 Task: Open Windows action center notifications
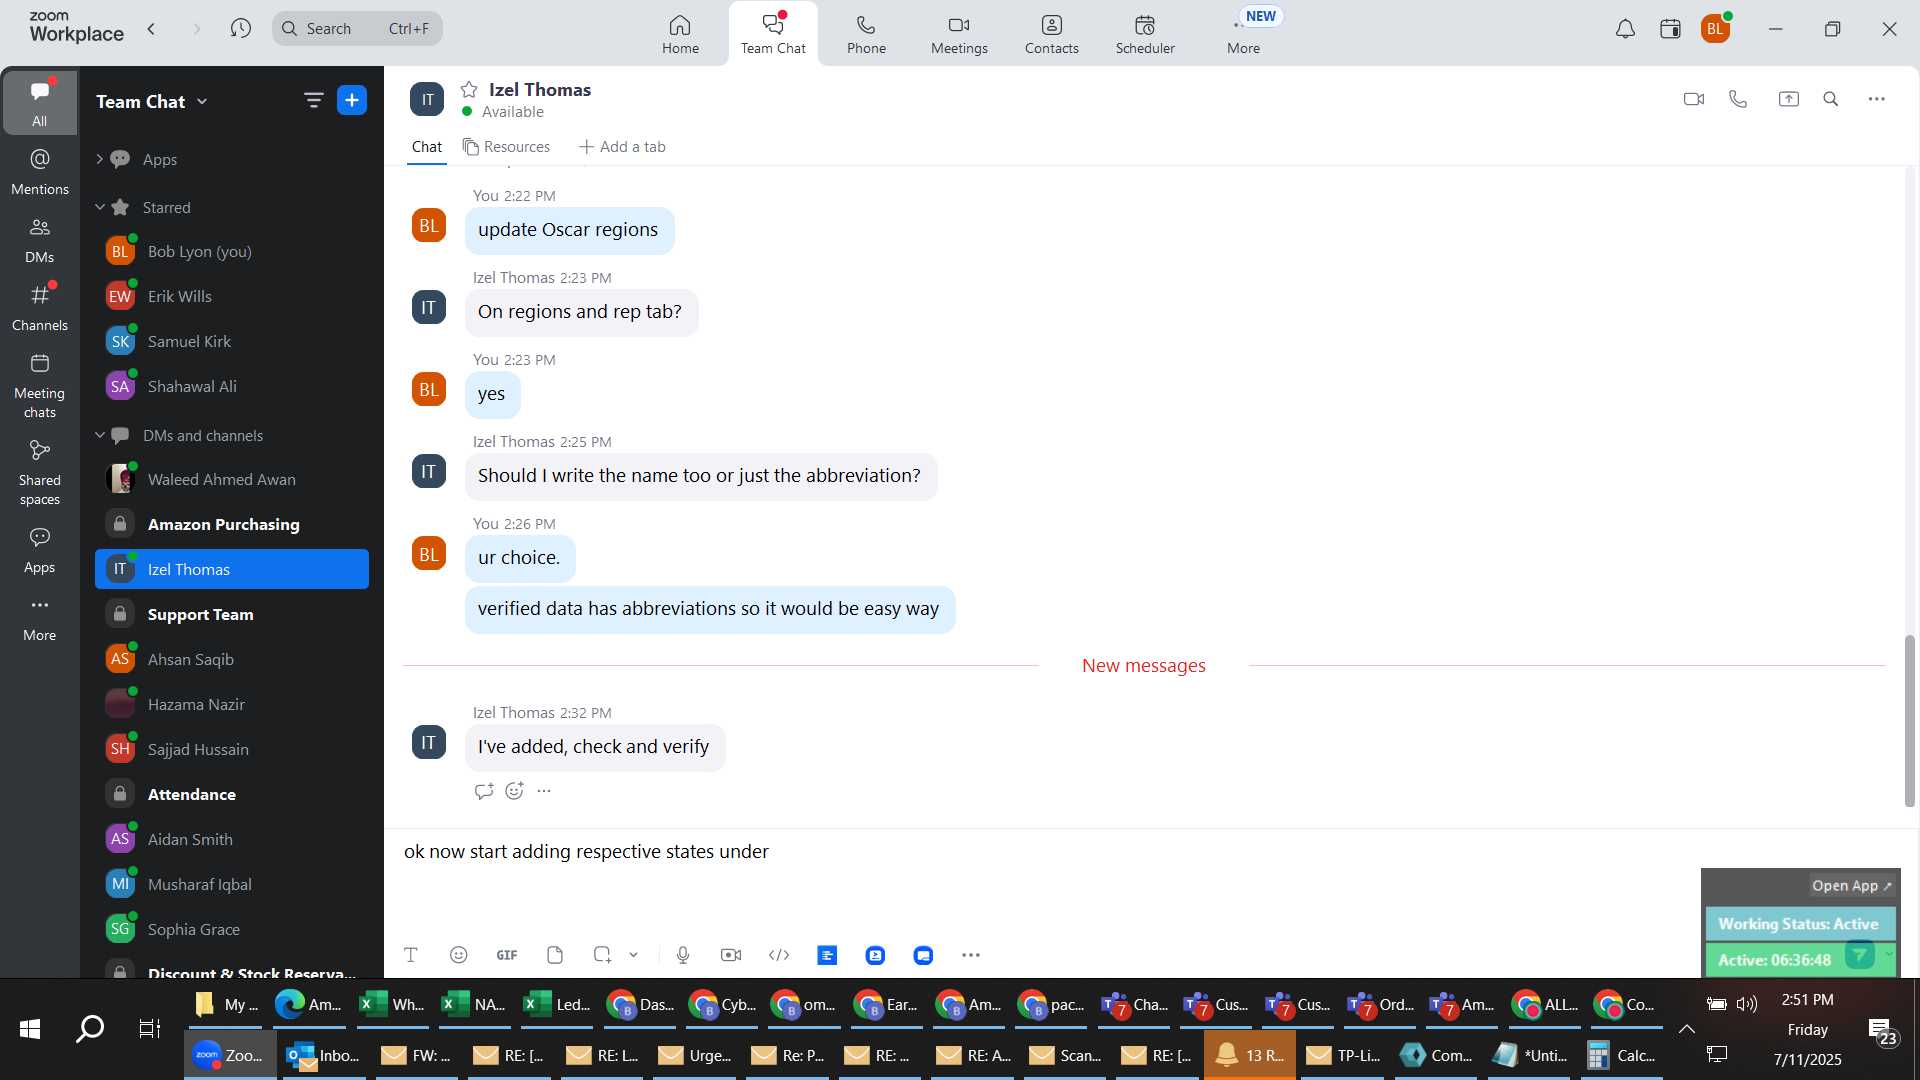pyautogui.click(x=1884, y=1031)
